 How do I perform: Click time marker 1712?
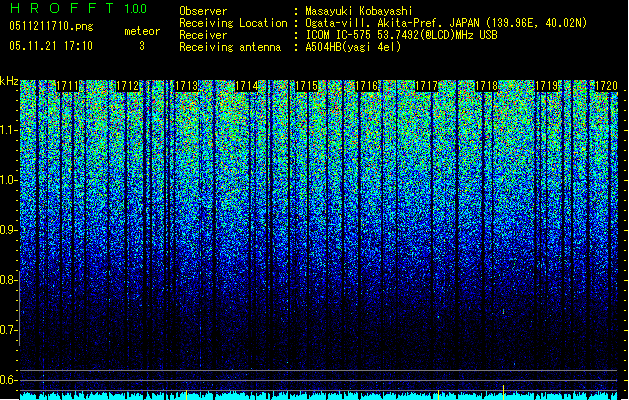click(127, 86)
